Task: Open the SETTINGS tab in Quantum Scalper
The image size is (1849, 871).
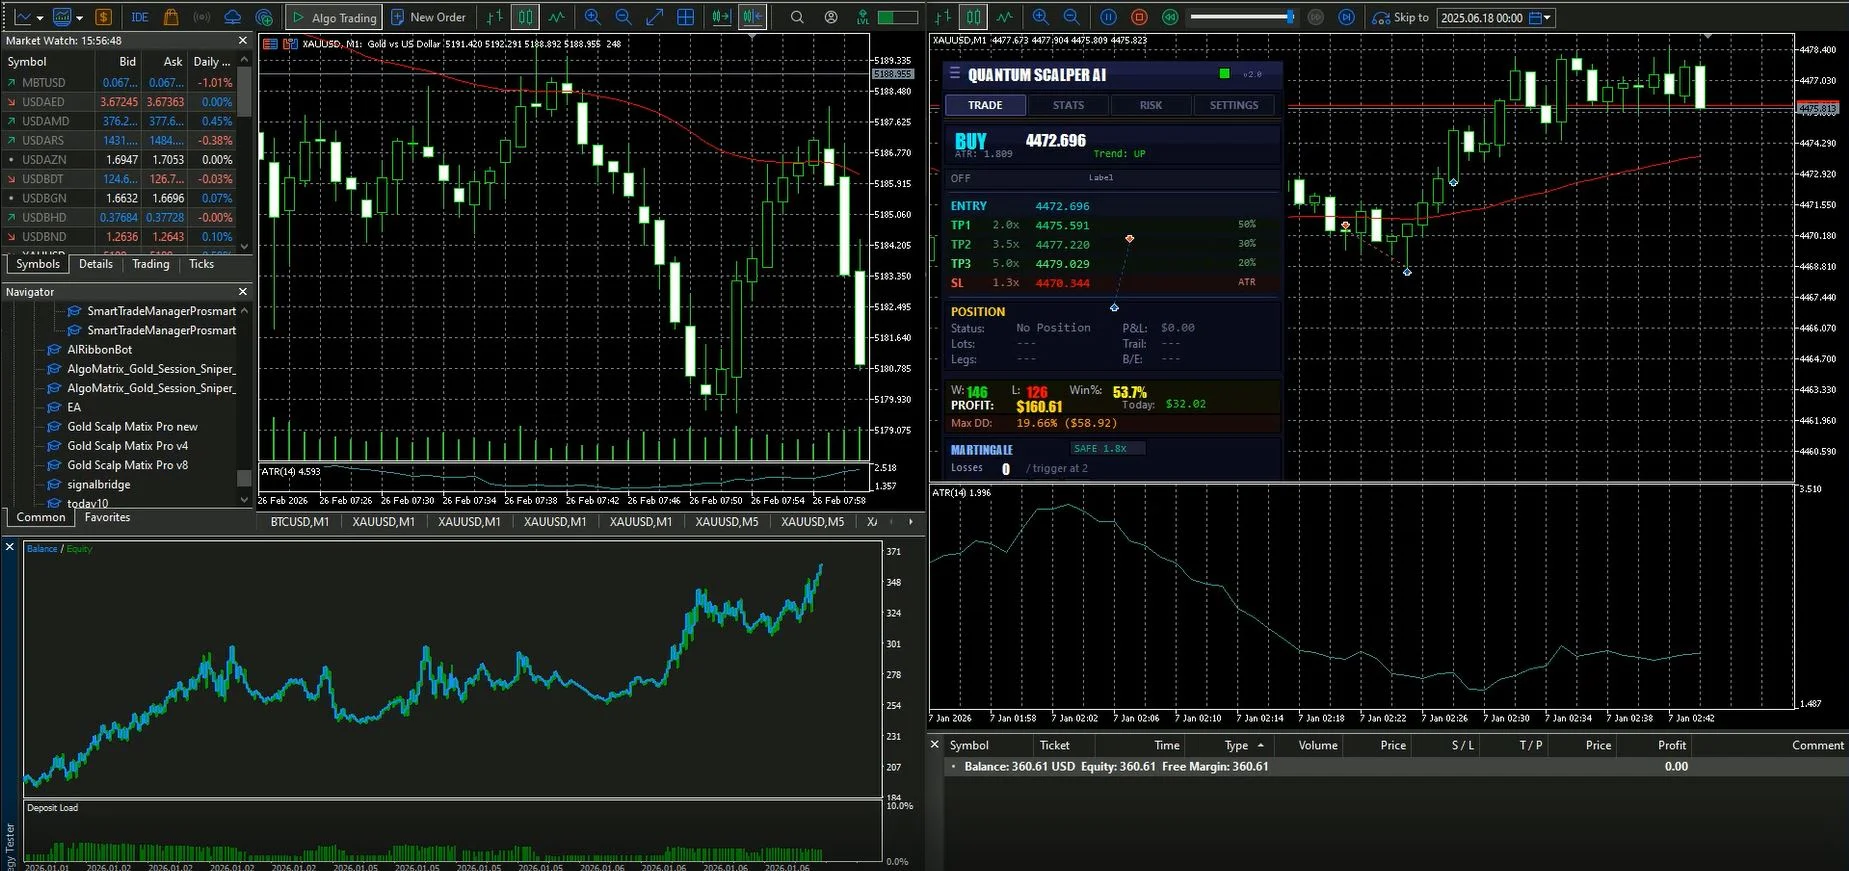Action: (x=1234, y=105)
